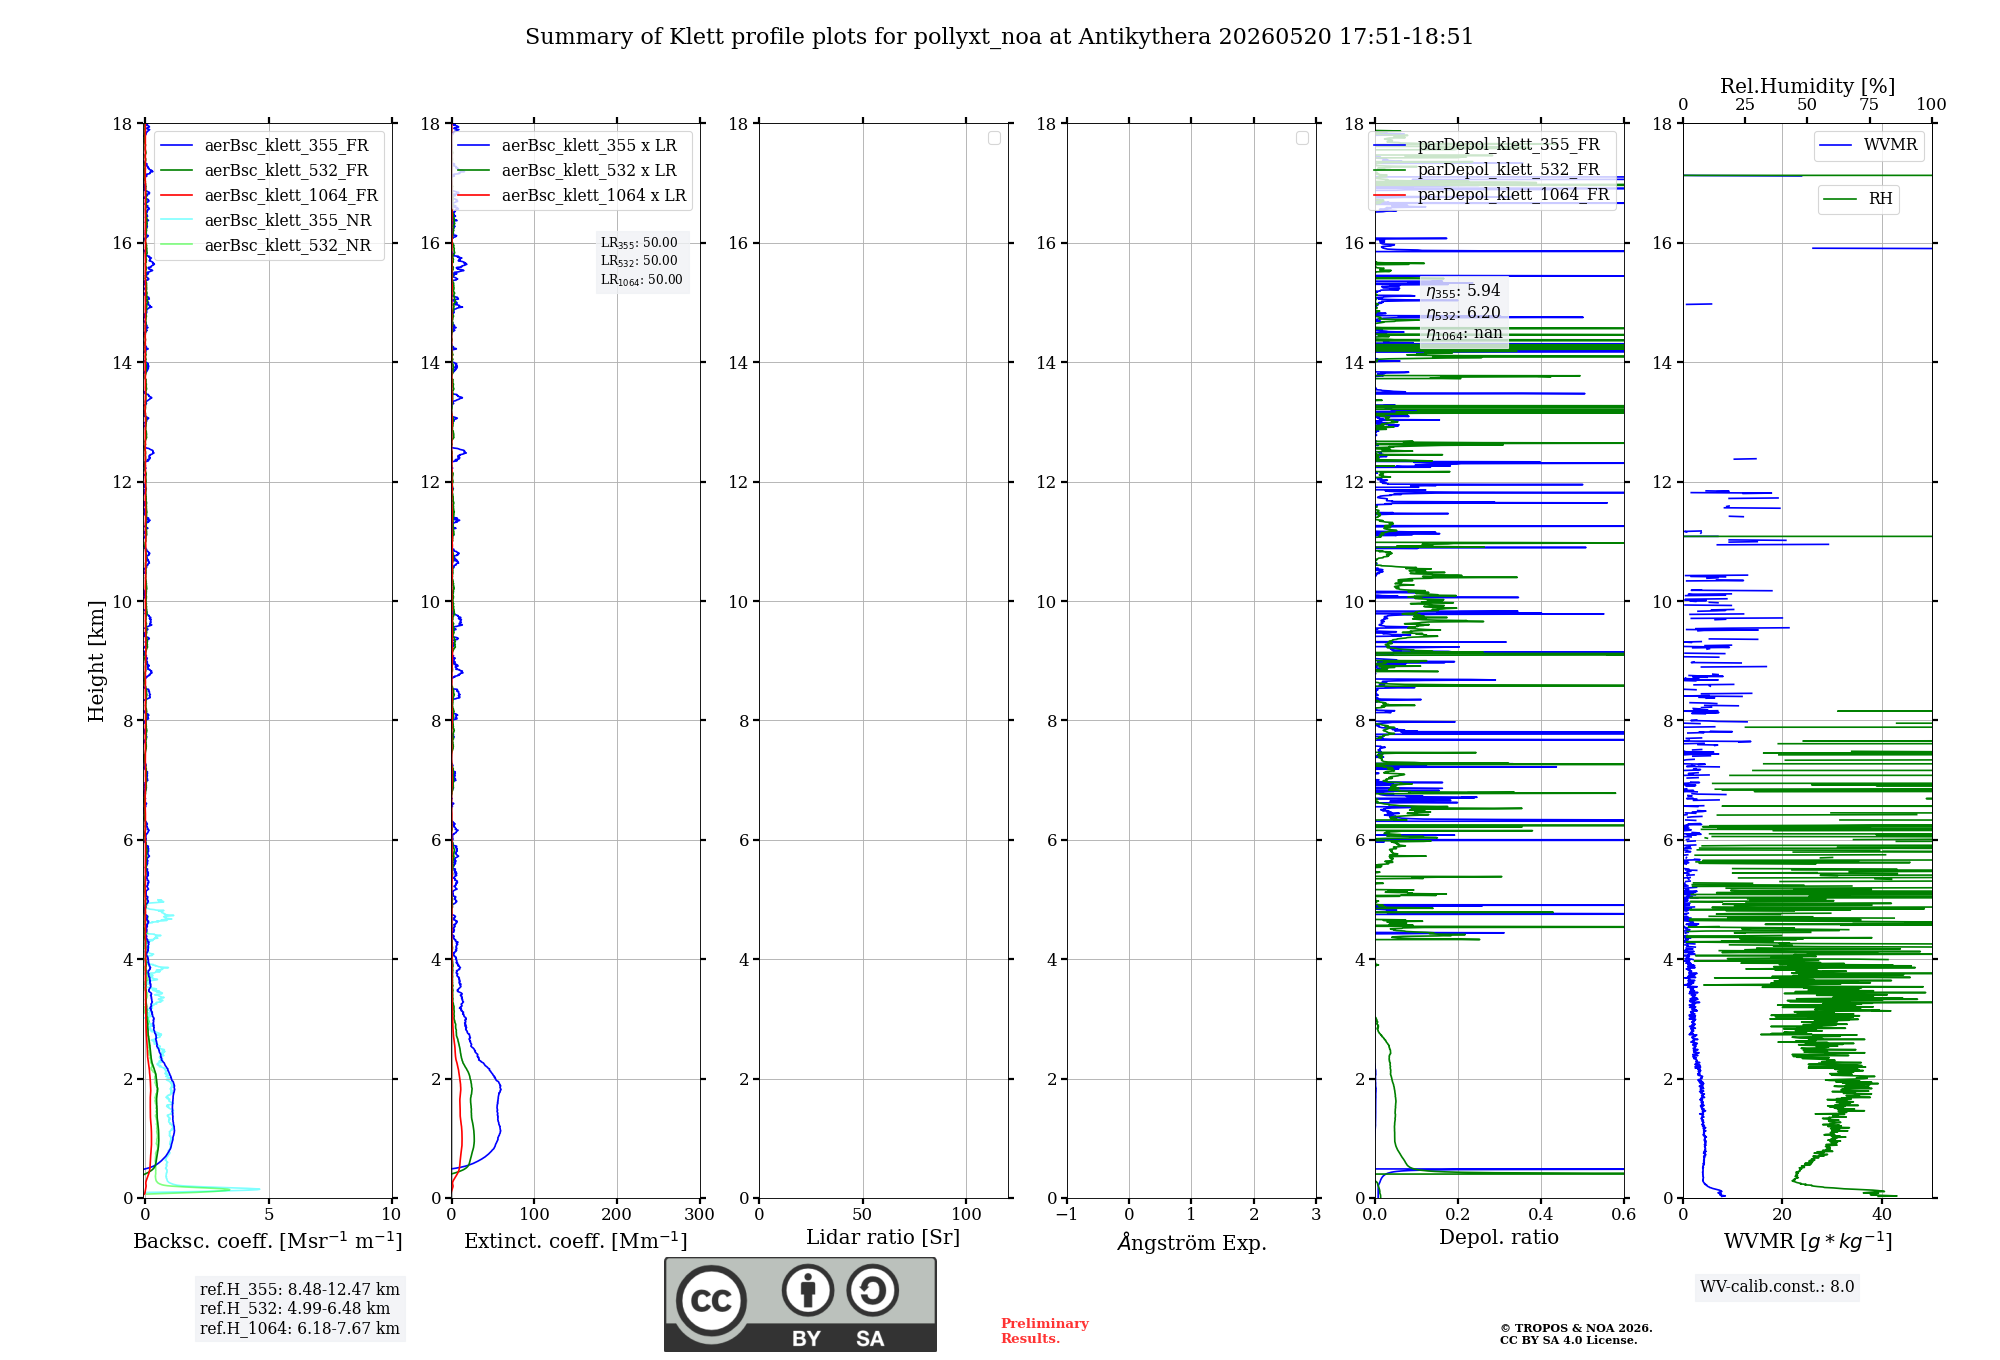Click the Rel.Humidity [%] top axis label
The image size is (2000, 1360).
point(1807,86)
